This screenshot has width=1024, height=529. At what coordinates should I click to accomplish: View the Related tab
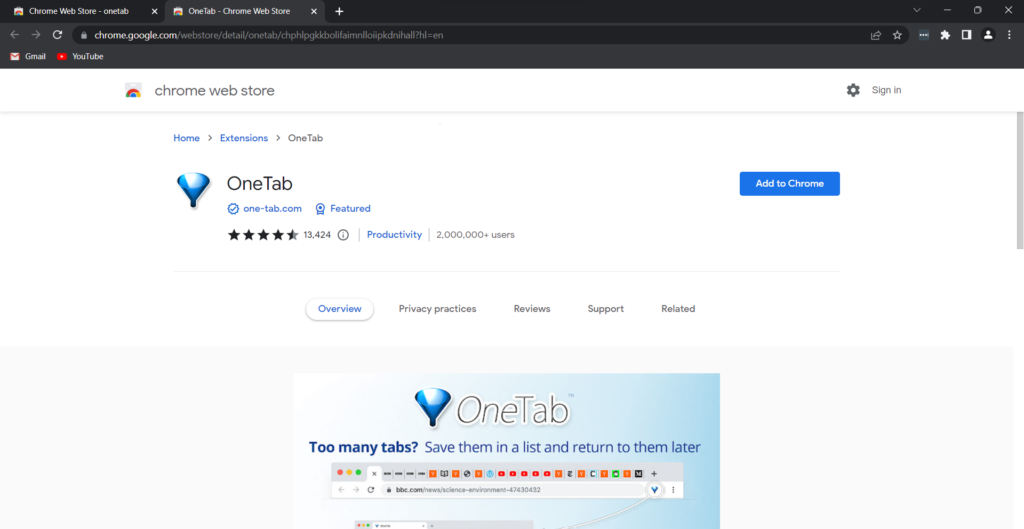click(678, 309)
